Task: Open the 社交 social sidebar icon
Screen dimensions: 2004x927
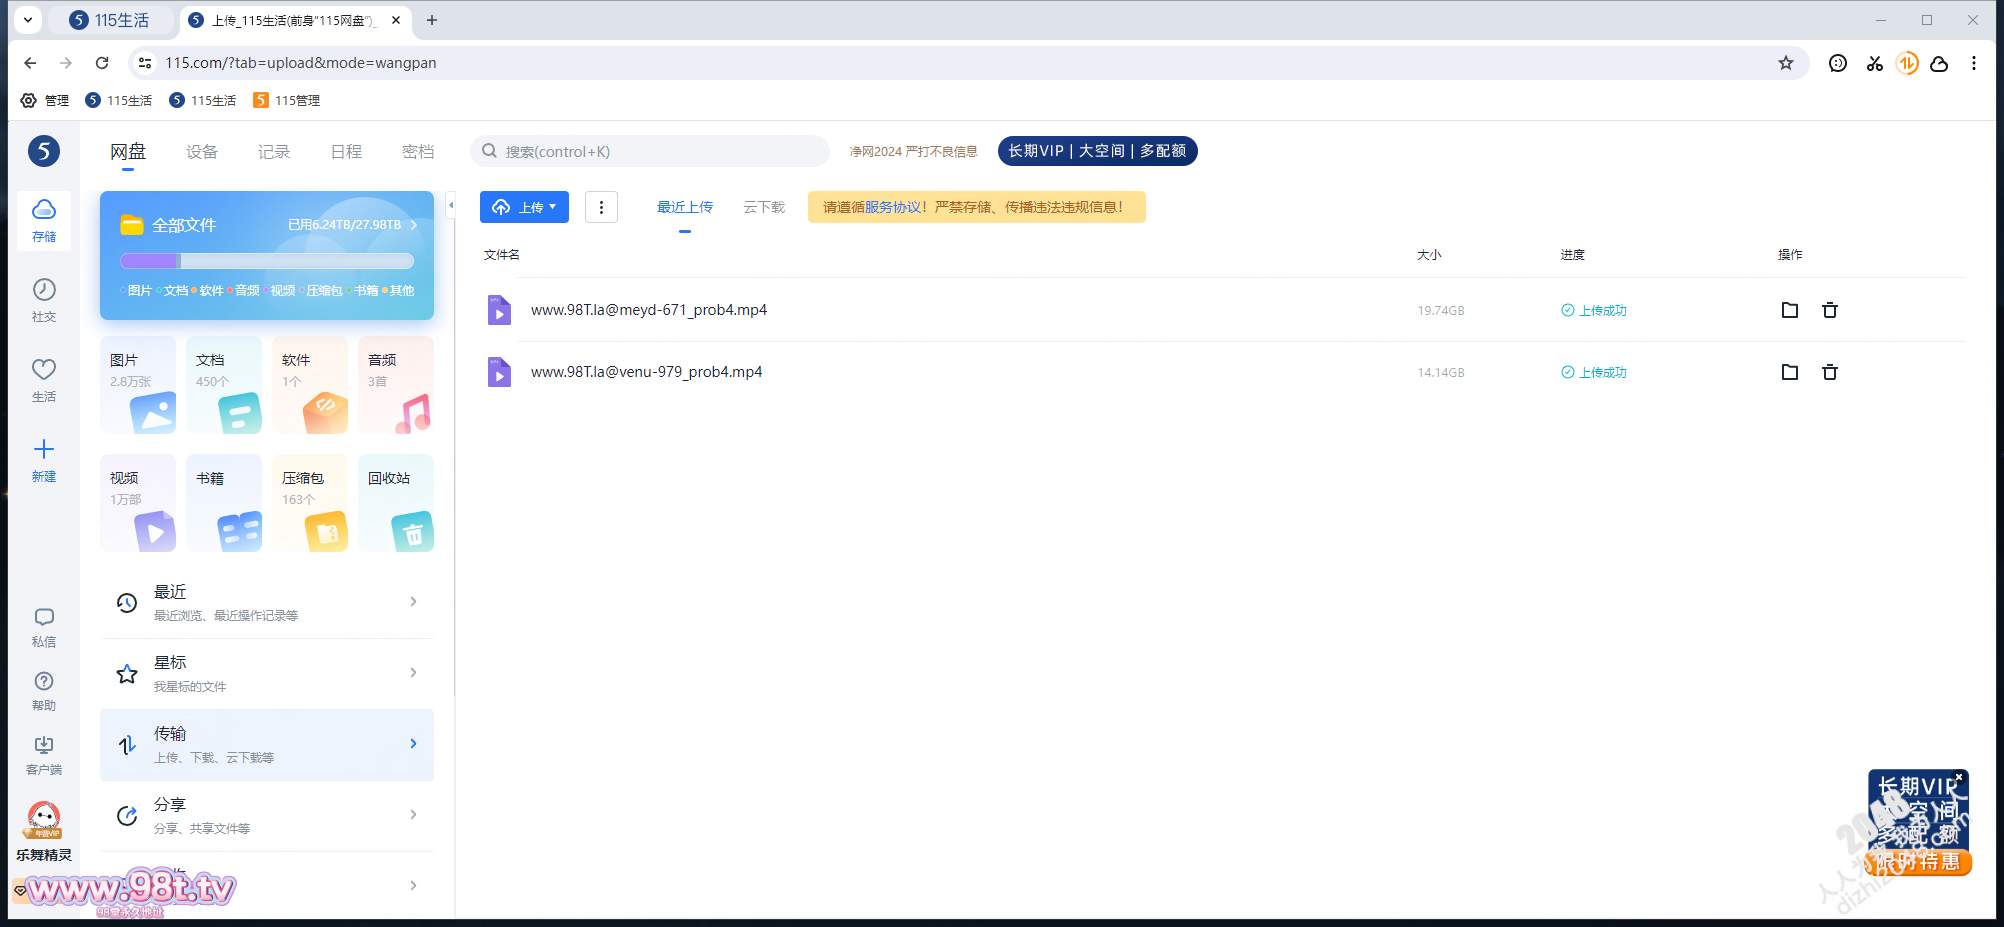Action: point(44,299)
